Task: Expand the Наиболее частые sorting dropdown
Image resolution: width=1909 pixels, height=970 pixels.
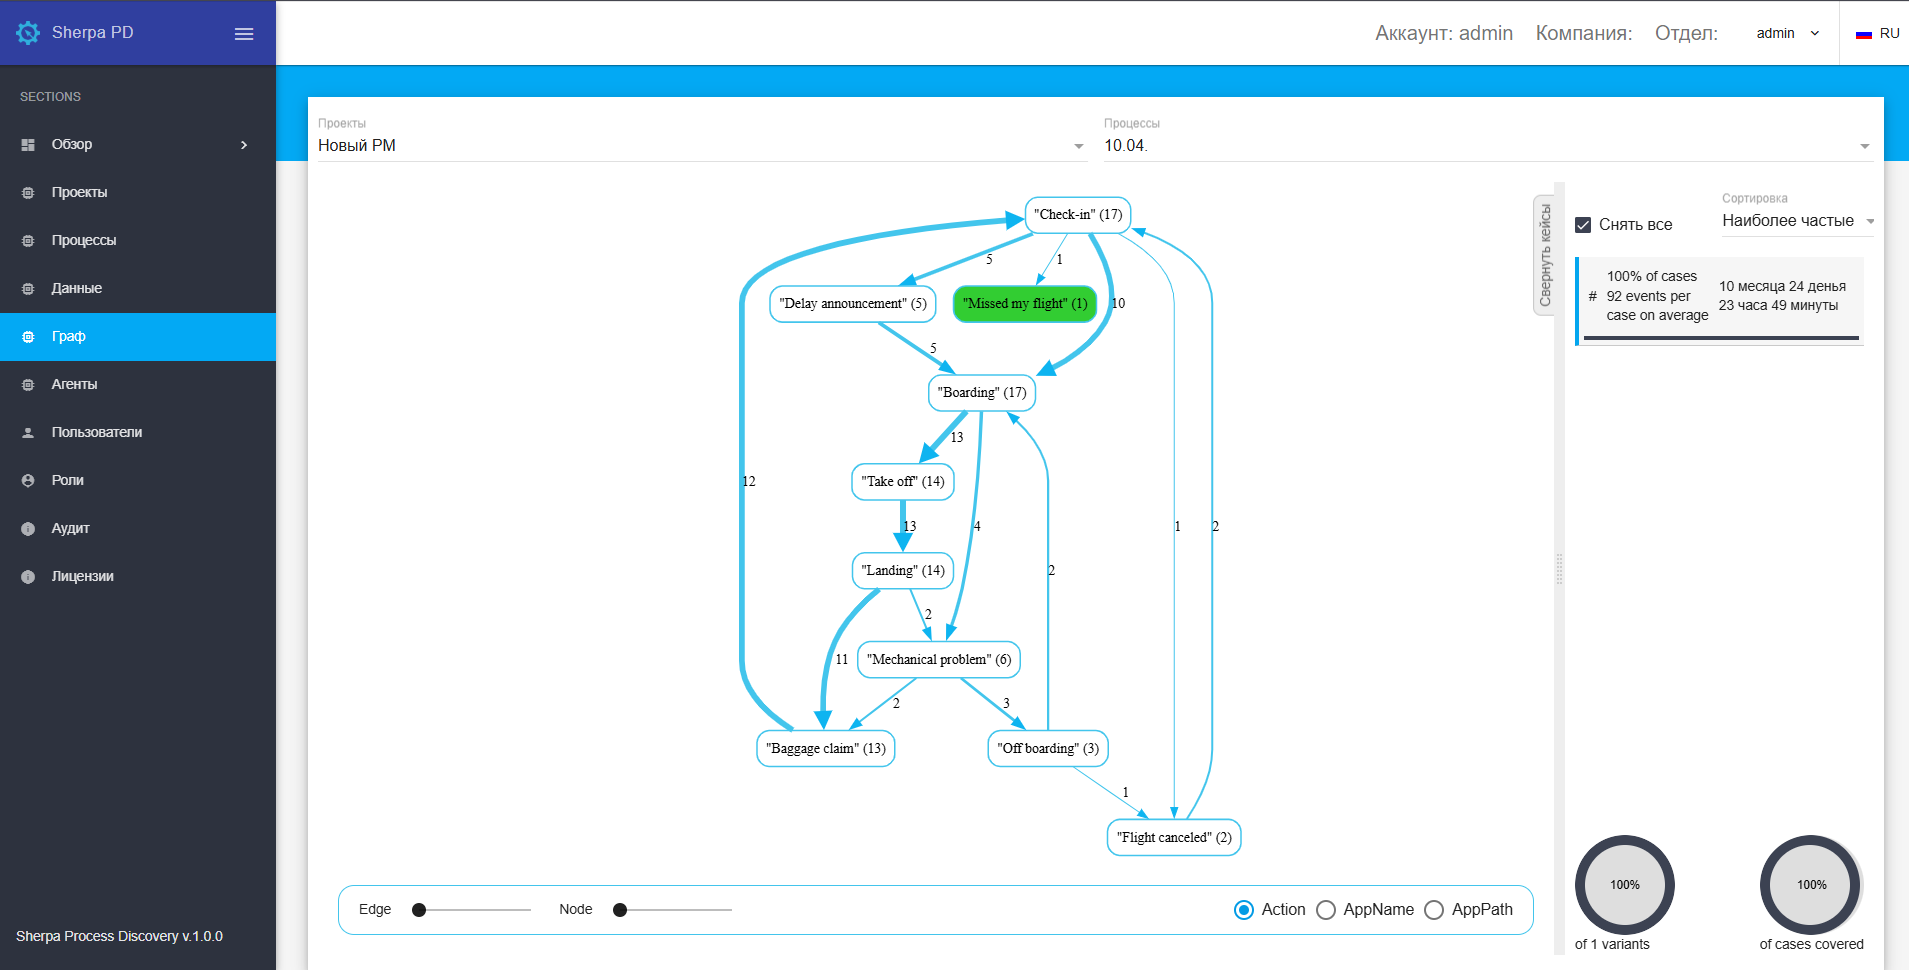Action: click(1797, 221)
